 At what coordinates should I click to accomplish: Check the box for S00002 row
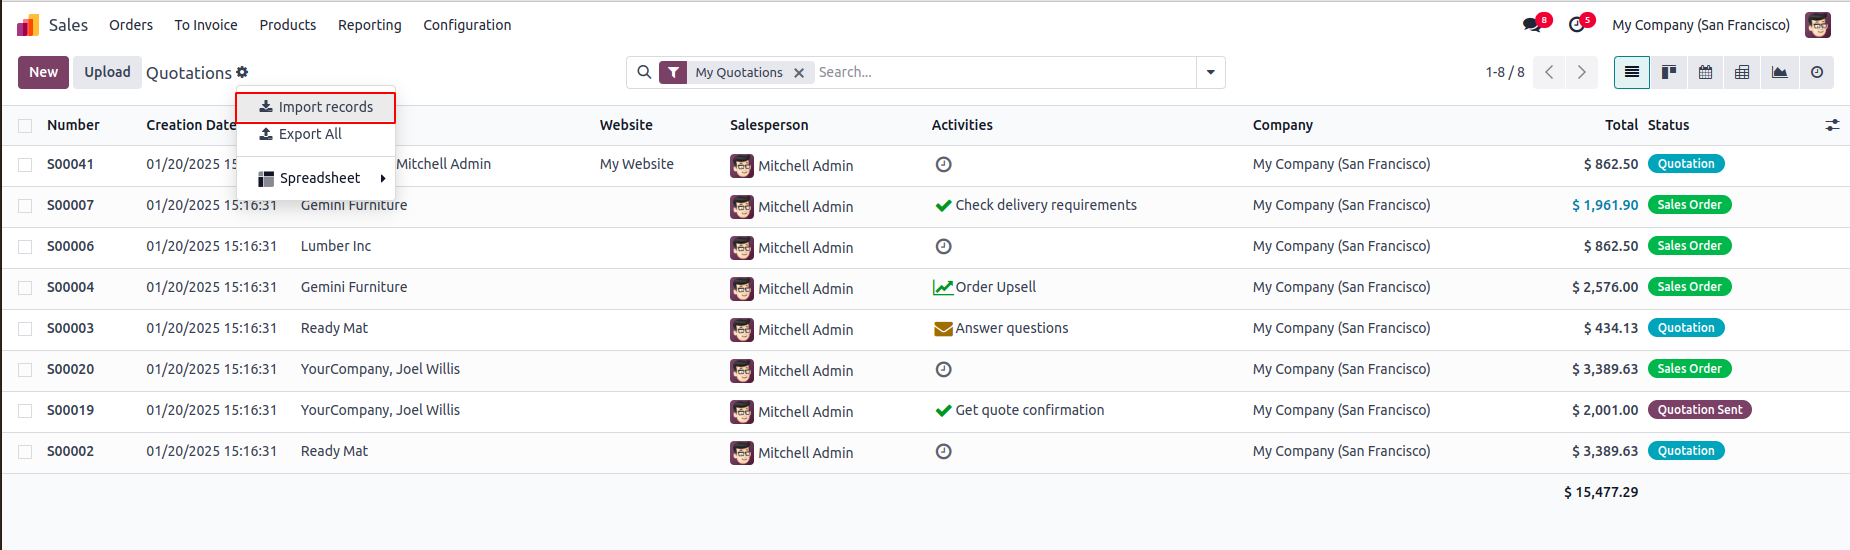(25, 452)
